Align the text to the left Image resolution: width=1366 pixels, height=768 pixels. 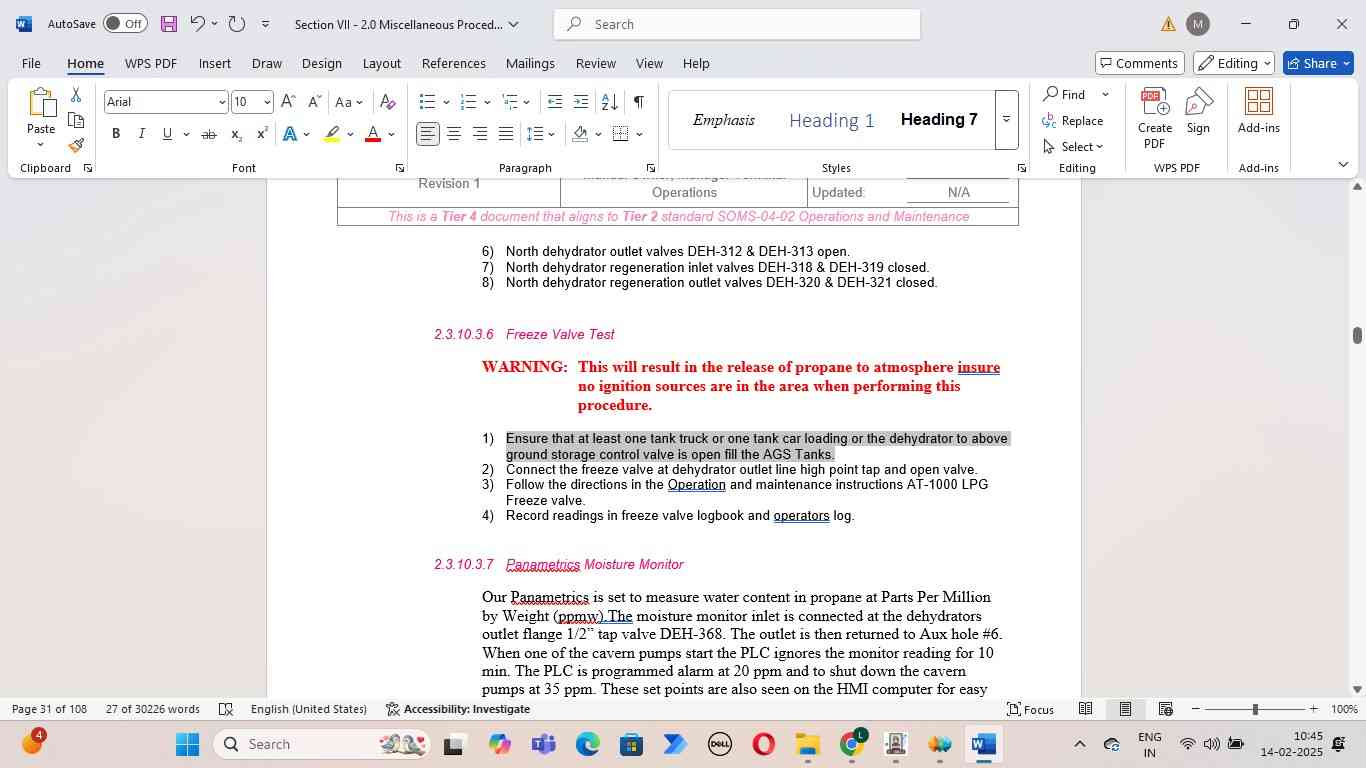(x=428, y=134)
